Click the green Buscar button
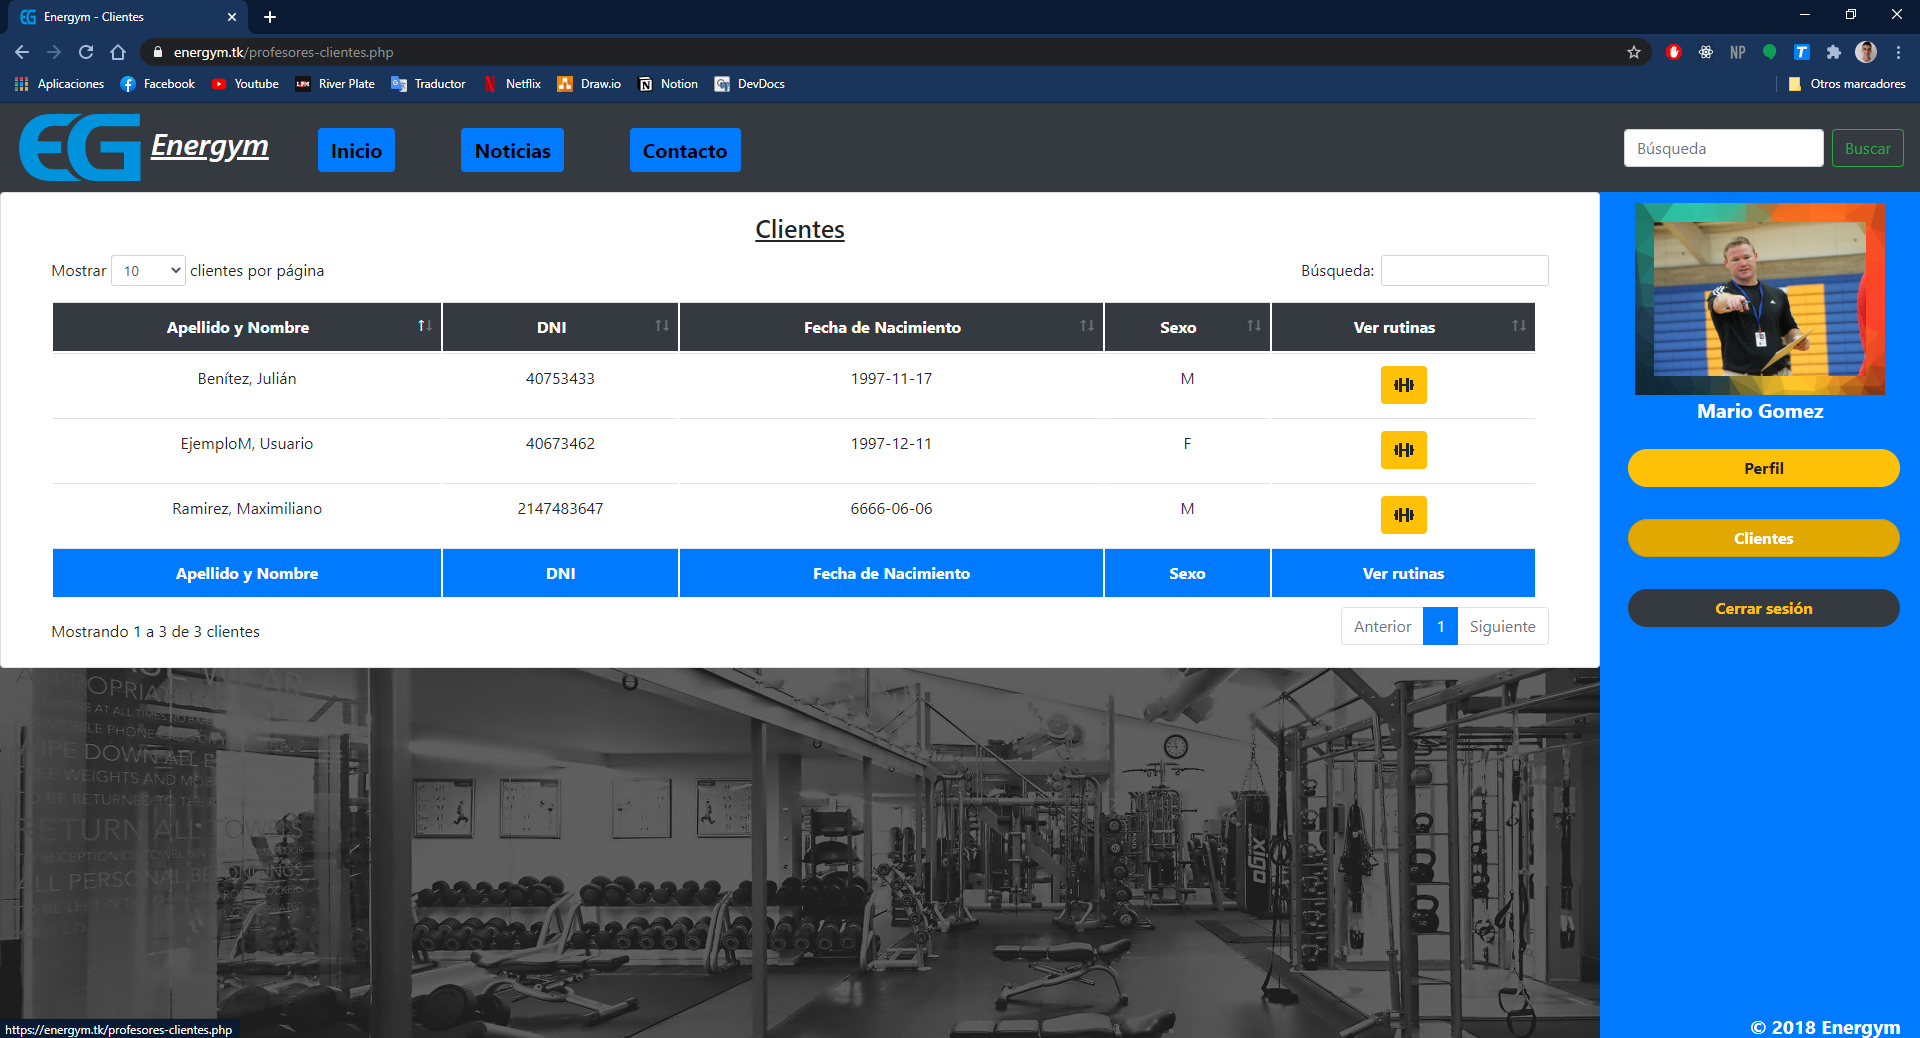The height and width of the screenshot is (1038, 1920). 1867,148
